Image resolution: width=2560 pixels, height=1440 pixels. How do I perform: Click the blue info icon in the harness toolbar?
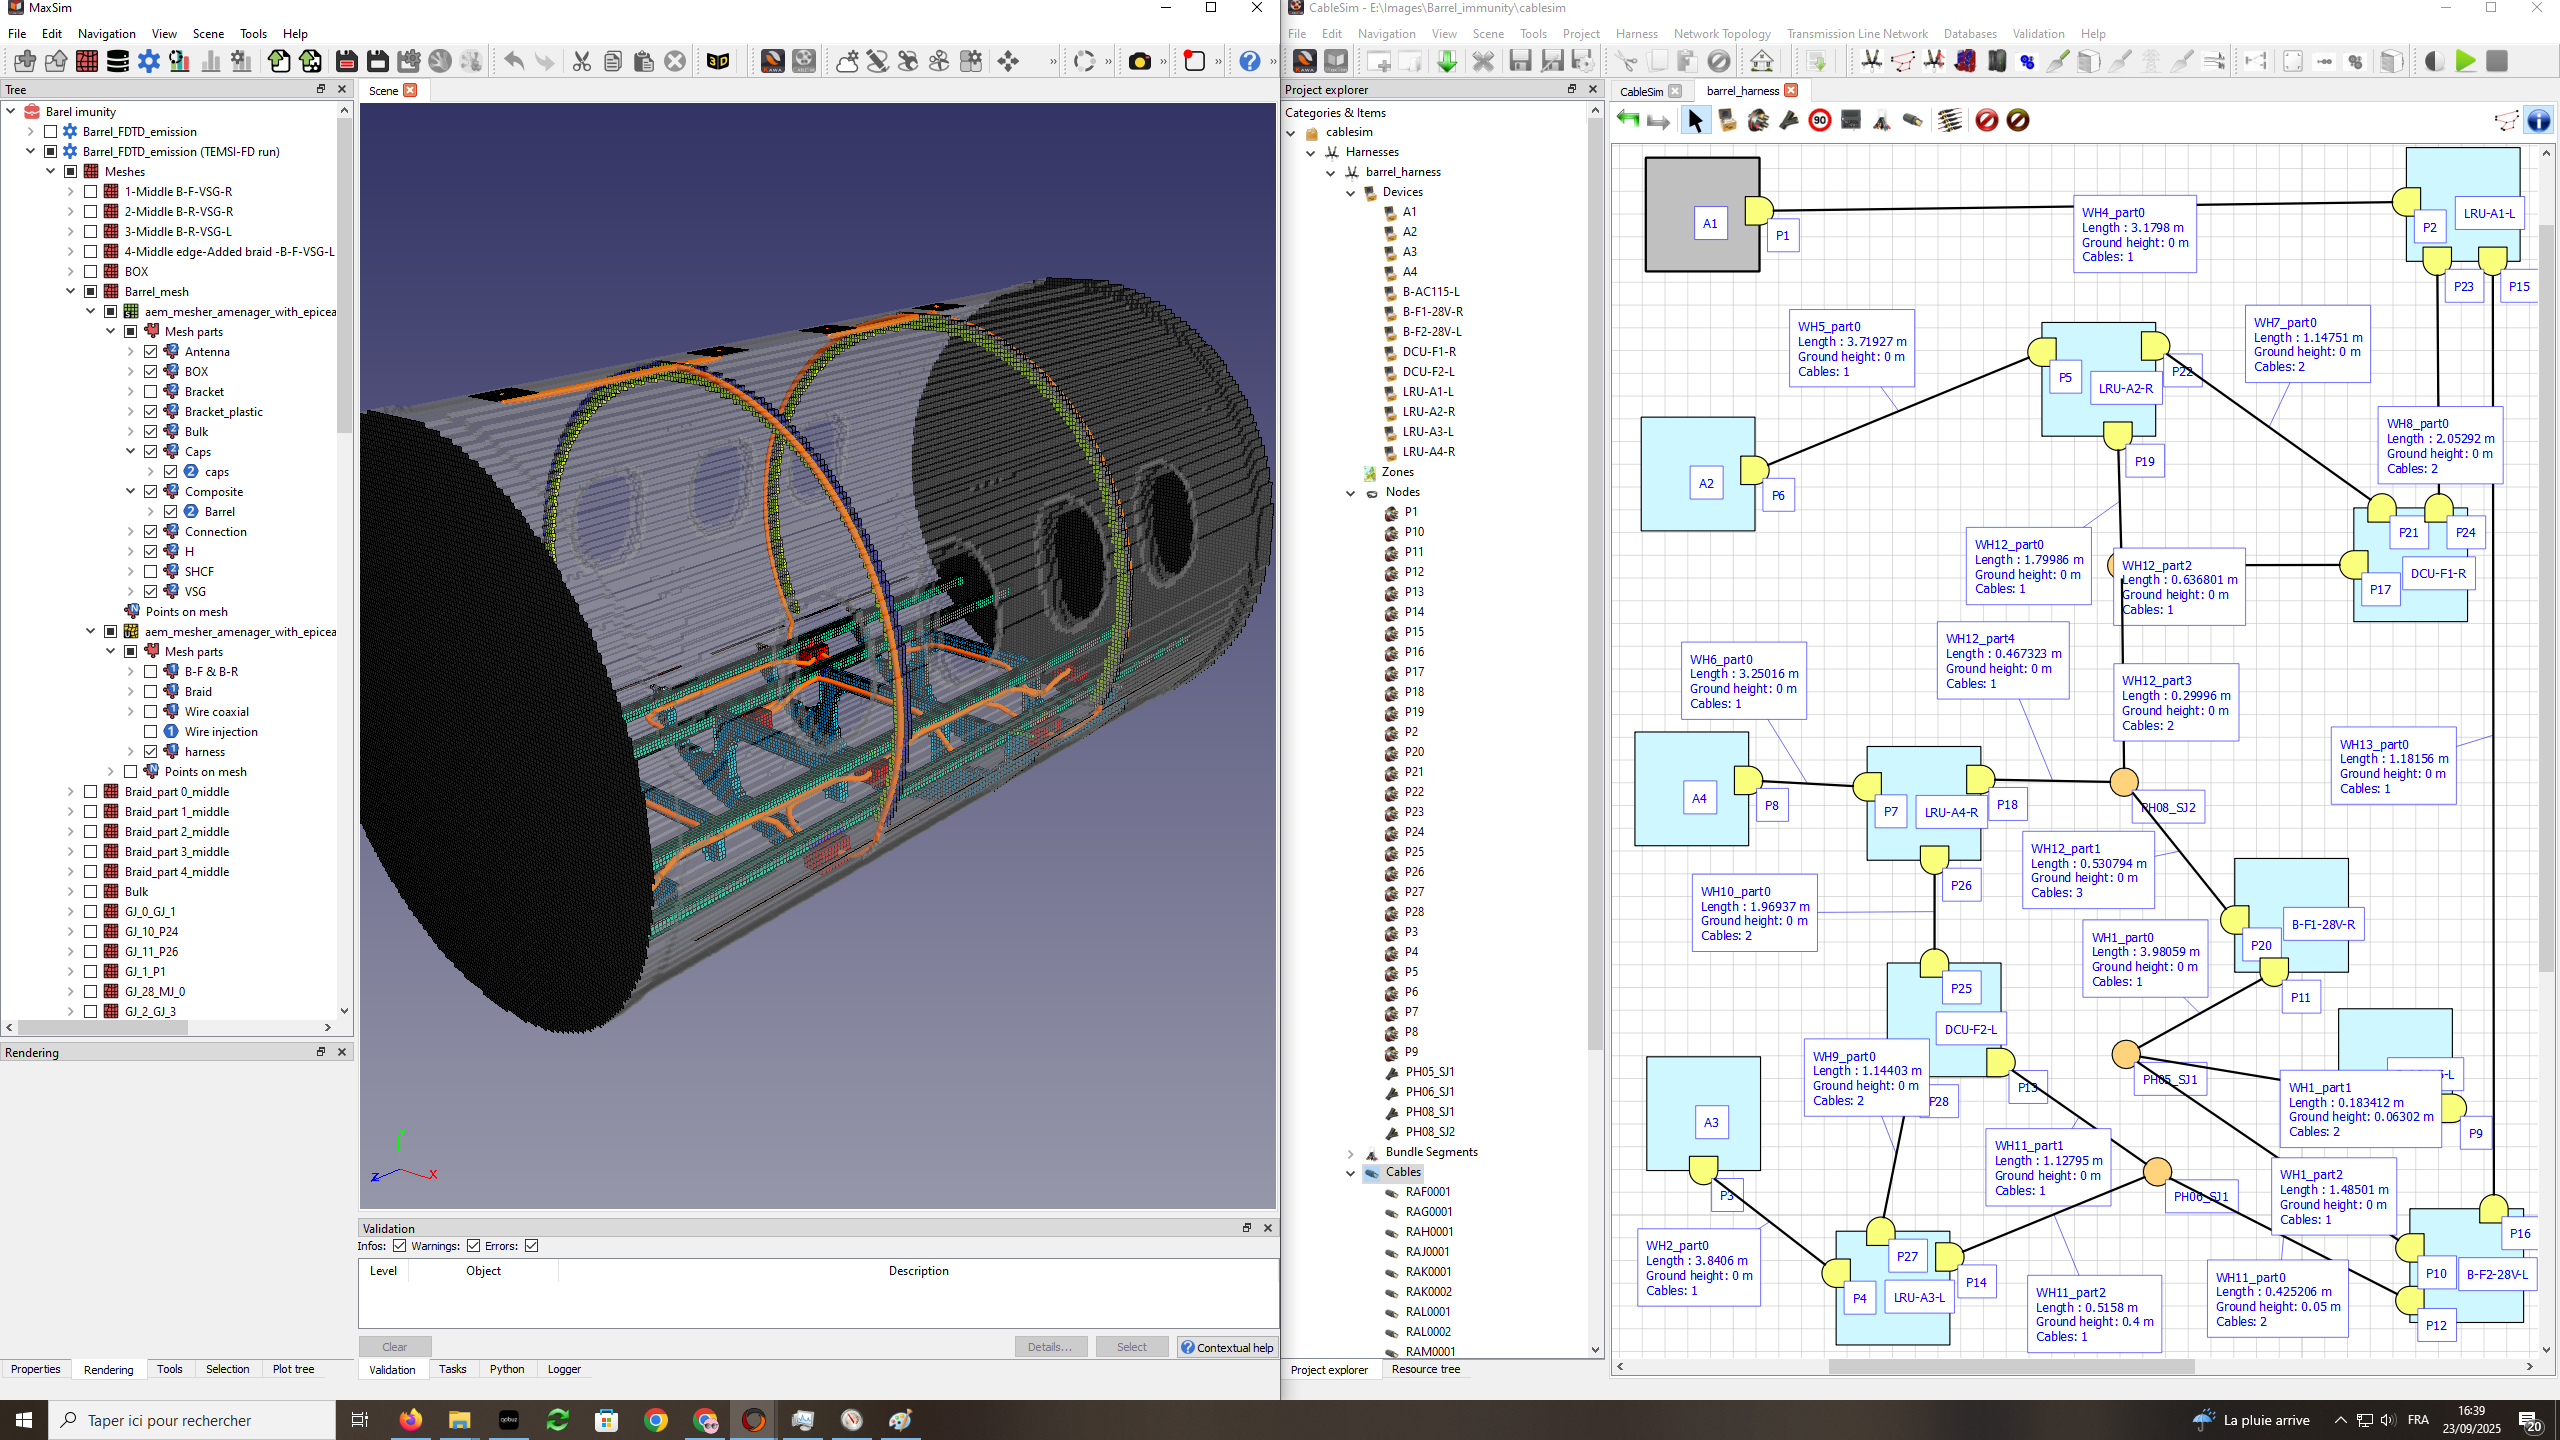click(2538, 121)
